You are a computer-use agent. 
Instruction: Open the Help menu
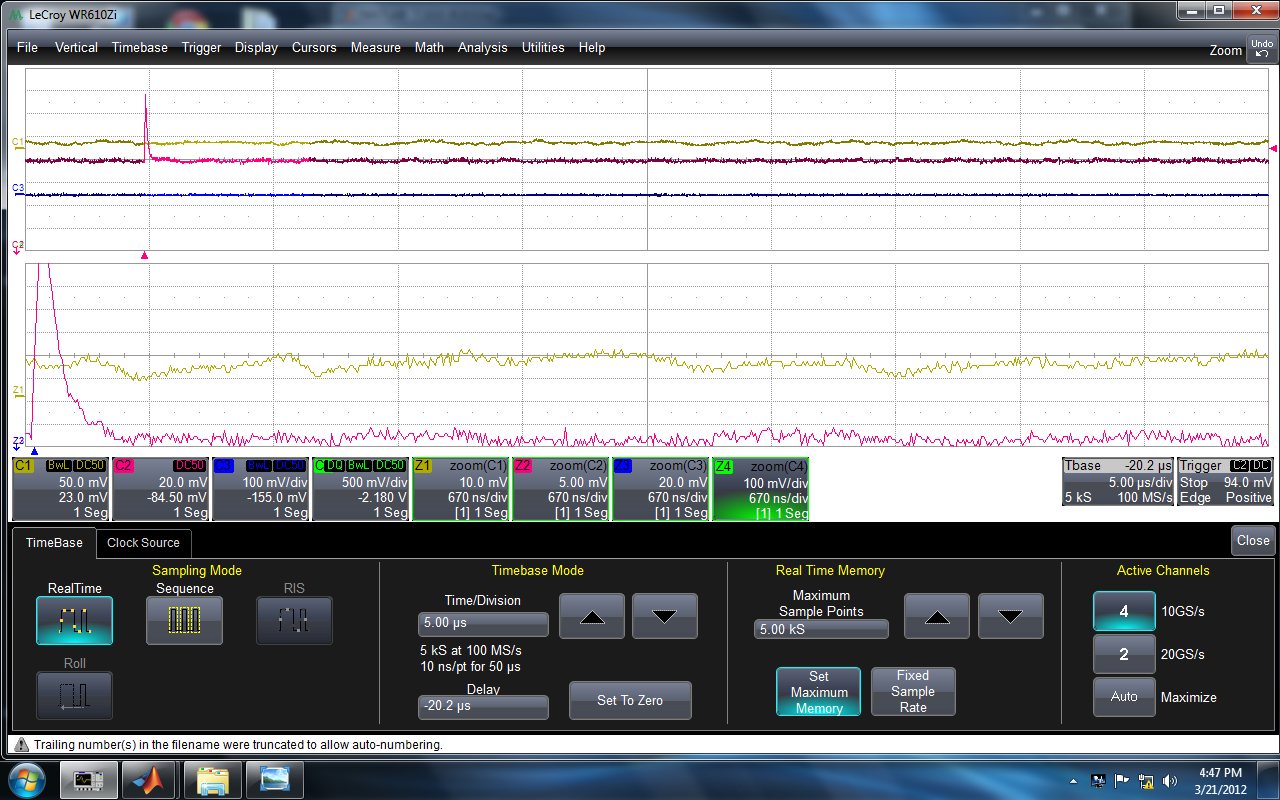coord(592,48)
